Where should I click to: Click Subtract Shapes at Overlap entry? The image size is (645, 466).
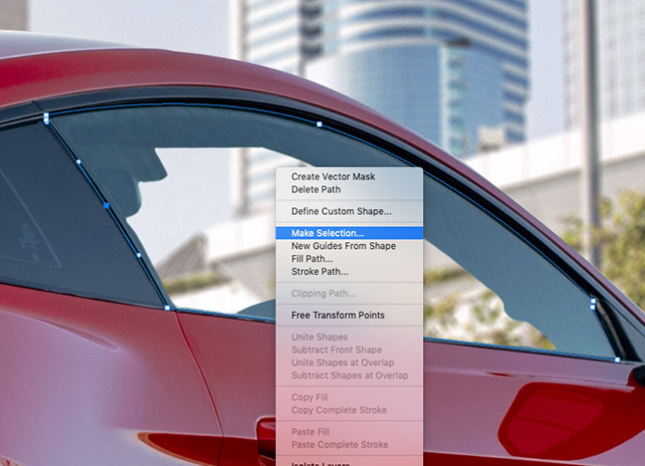coord(349,375)
